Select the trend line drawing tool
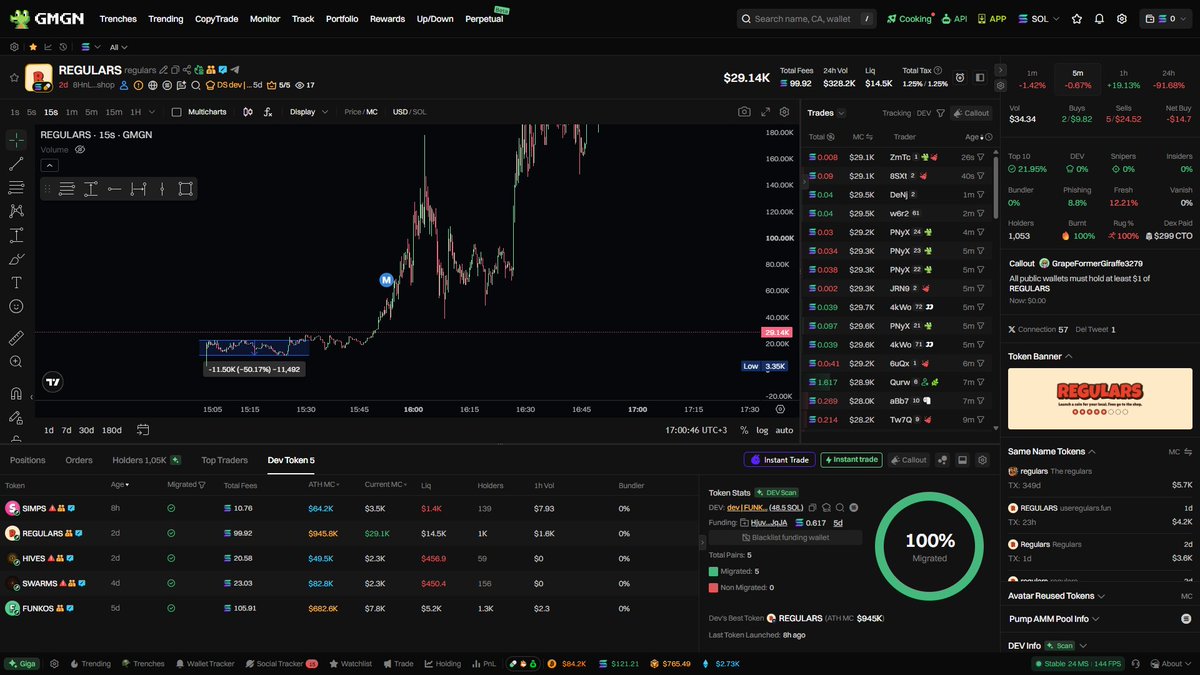Viewport: 1200px width, 675px height. (16, 163)
